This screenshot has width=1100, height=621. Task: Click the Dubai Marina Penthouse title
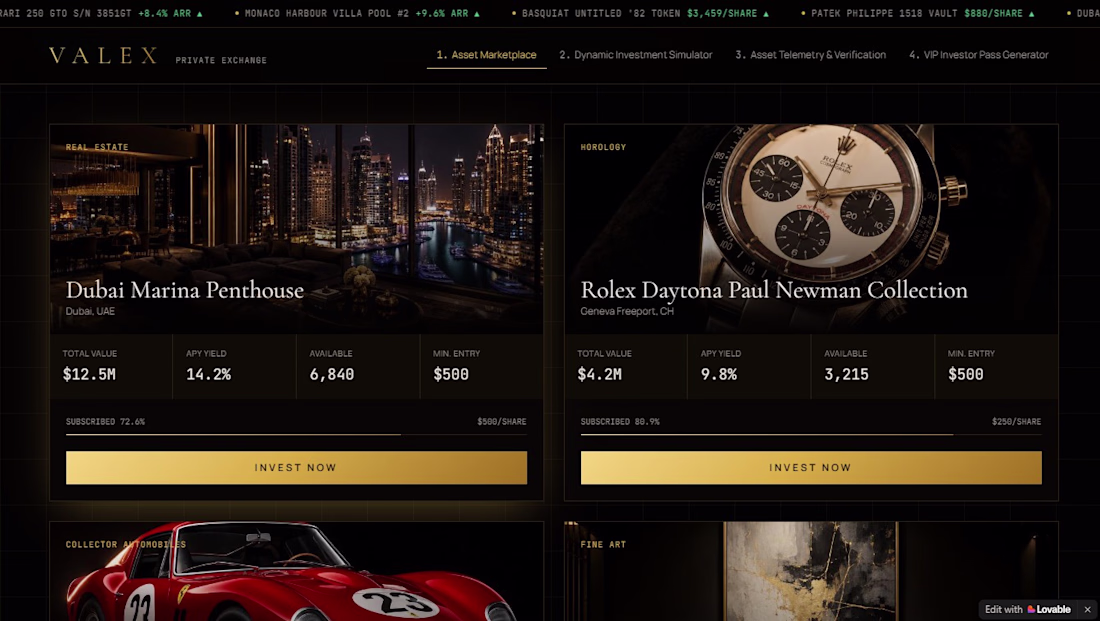185,290
